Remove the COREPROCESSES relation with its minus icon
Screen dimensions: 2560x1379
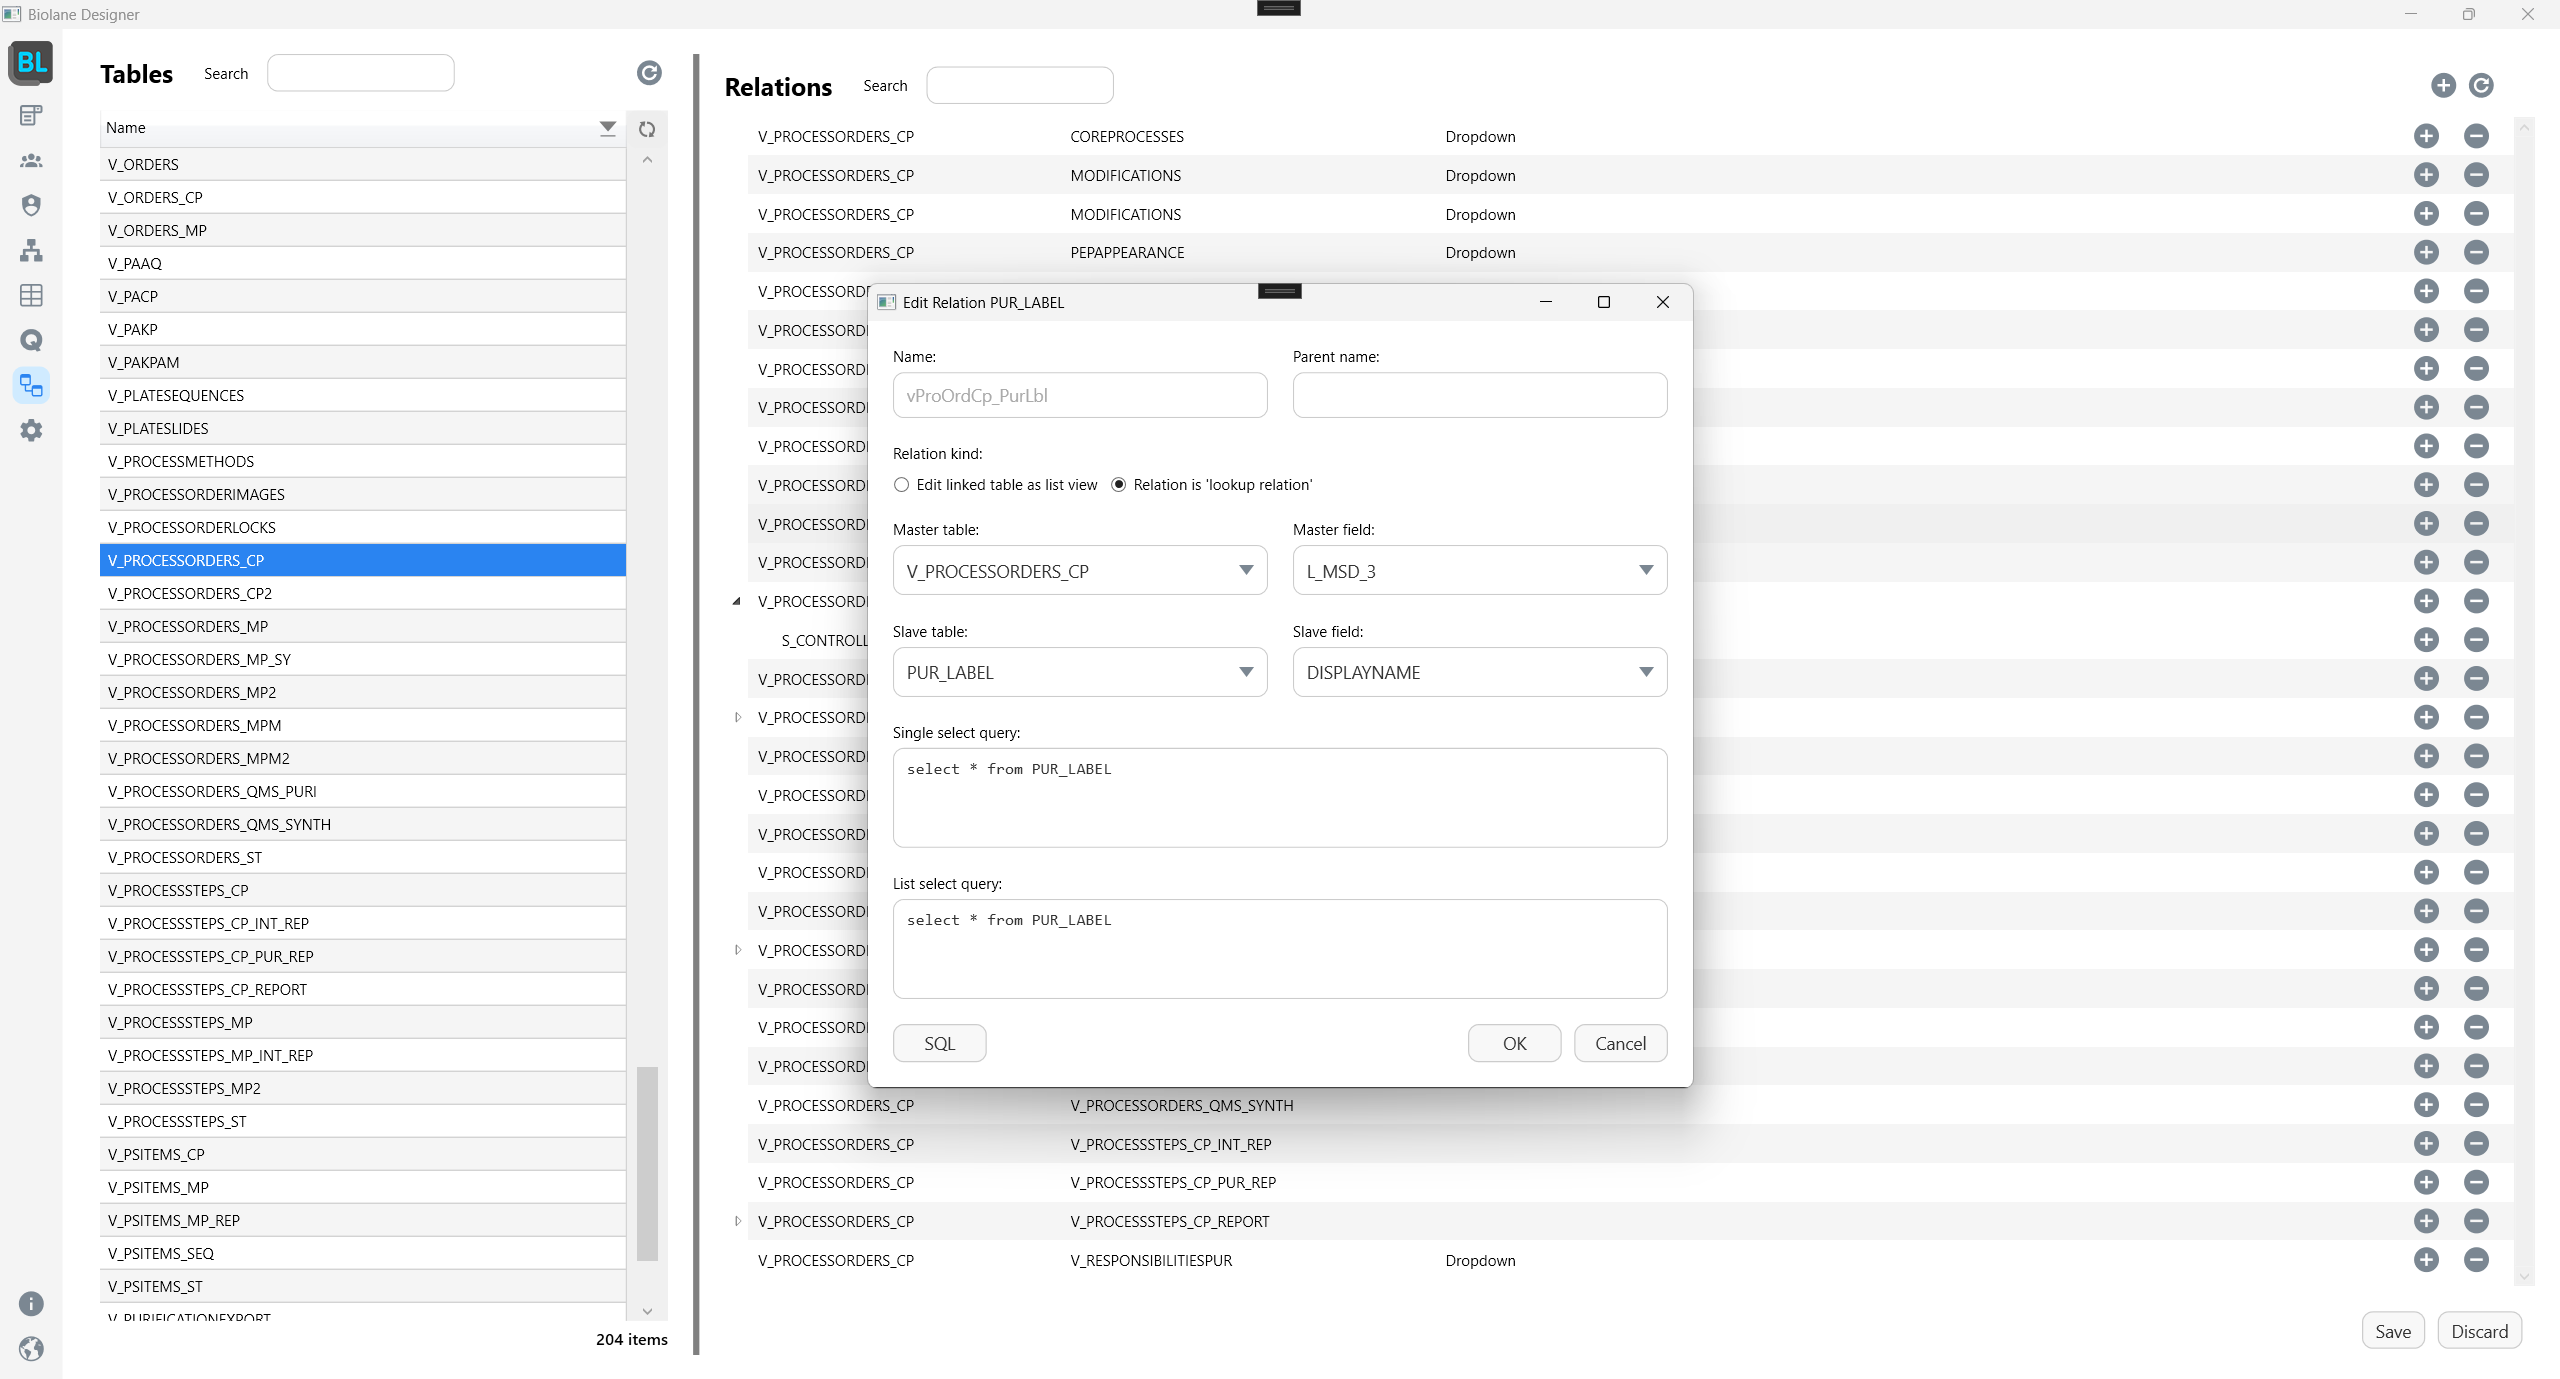[x=2476, y=136]
